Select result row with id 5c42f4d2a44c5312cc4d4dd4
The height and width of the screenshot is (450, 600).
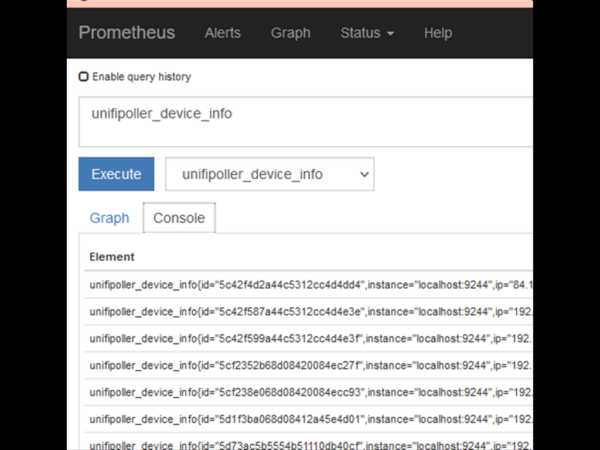point(308,285)
